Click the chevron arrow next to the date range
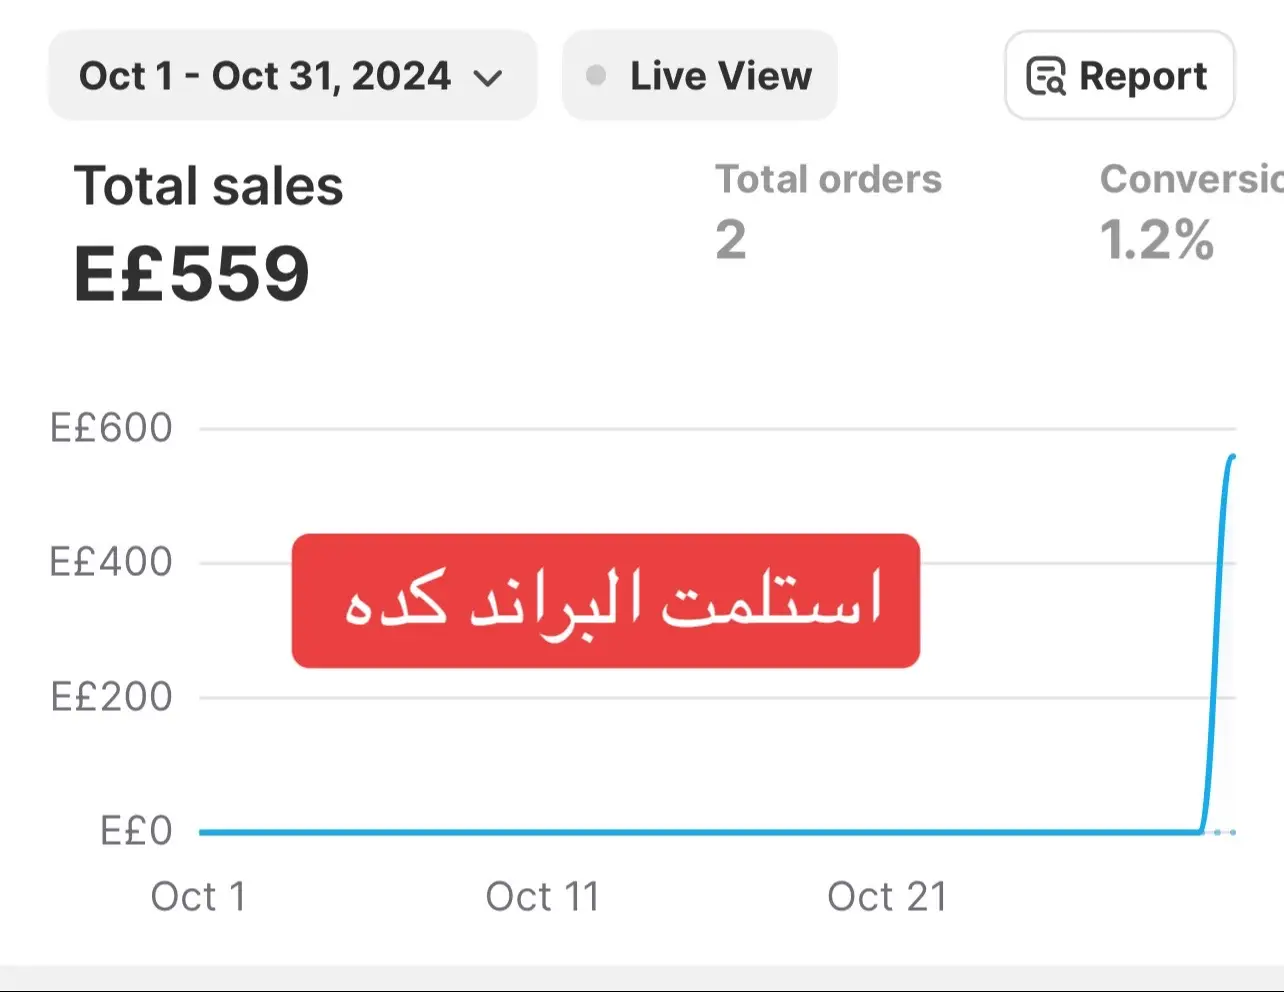The height and width of the screenshot is (992, 1284). point(488,79)
